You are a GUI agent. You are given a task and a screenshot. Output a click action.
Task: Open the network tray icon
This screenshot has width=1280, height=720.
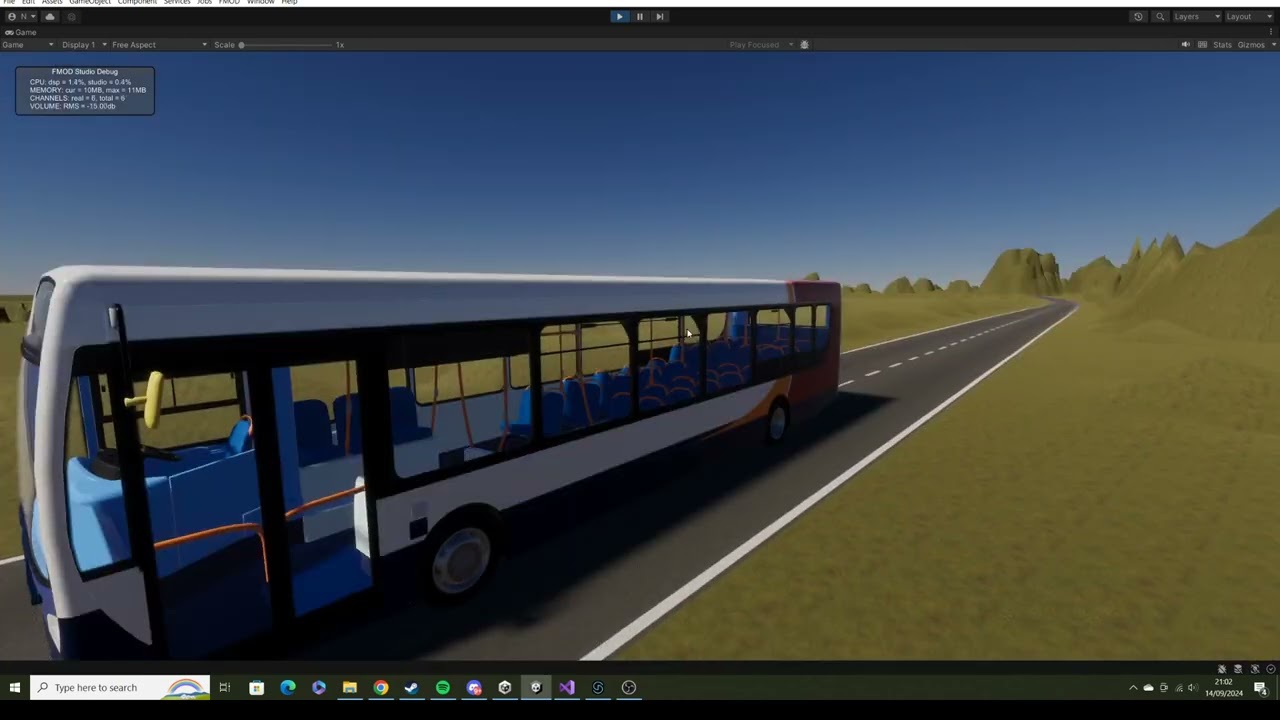click(x=1178, y=688)
